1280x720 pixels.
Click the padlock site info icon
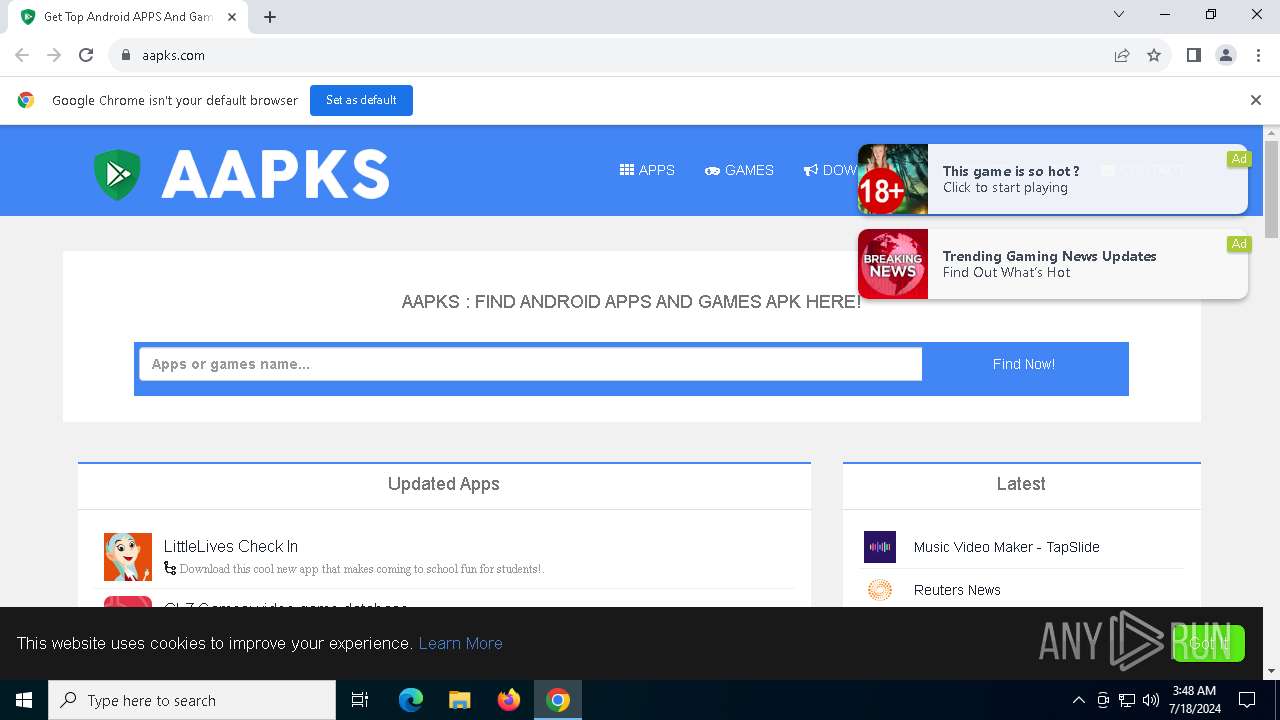click(126, 55)
